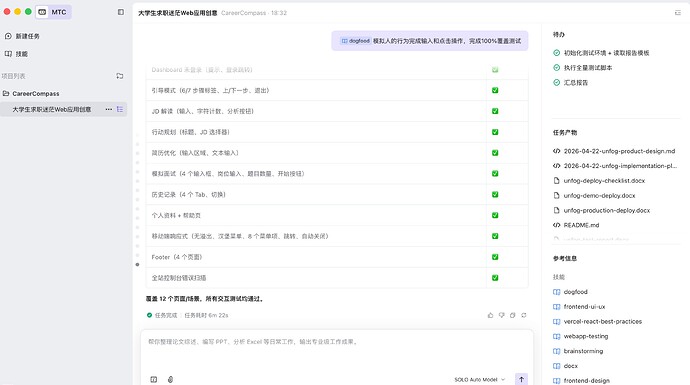Open the SOLO Auto Model dropdown
Viewport: 690px width, 385px height.
(x=480, y=379)
